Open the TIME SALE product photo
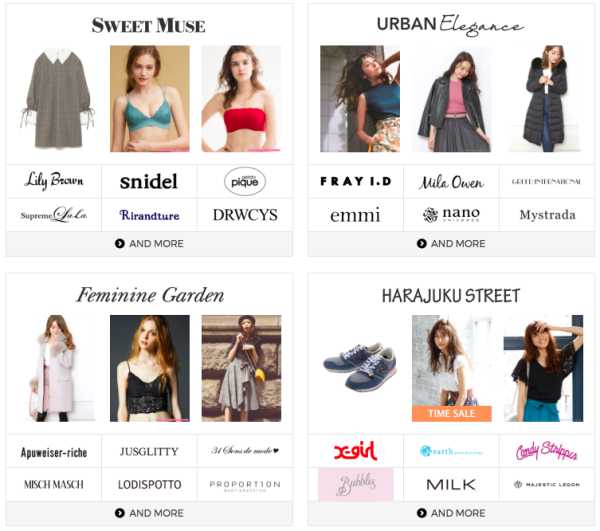 coord(452,368)
